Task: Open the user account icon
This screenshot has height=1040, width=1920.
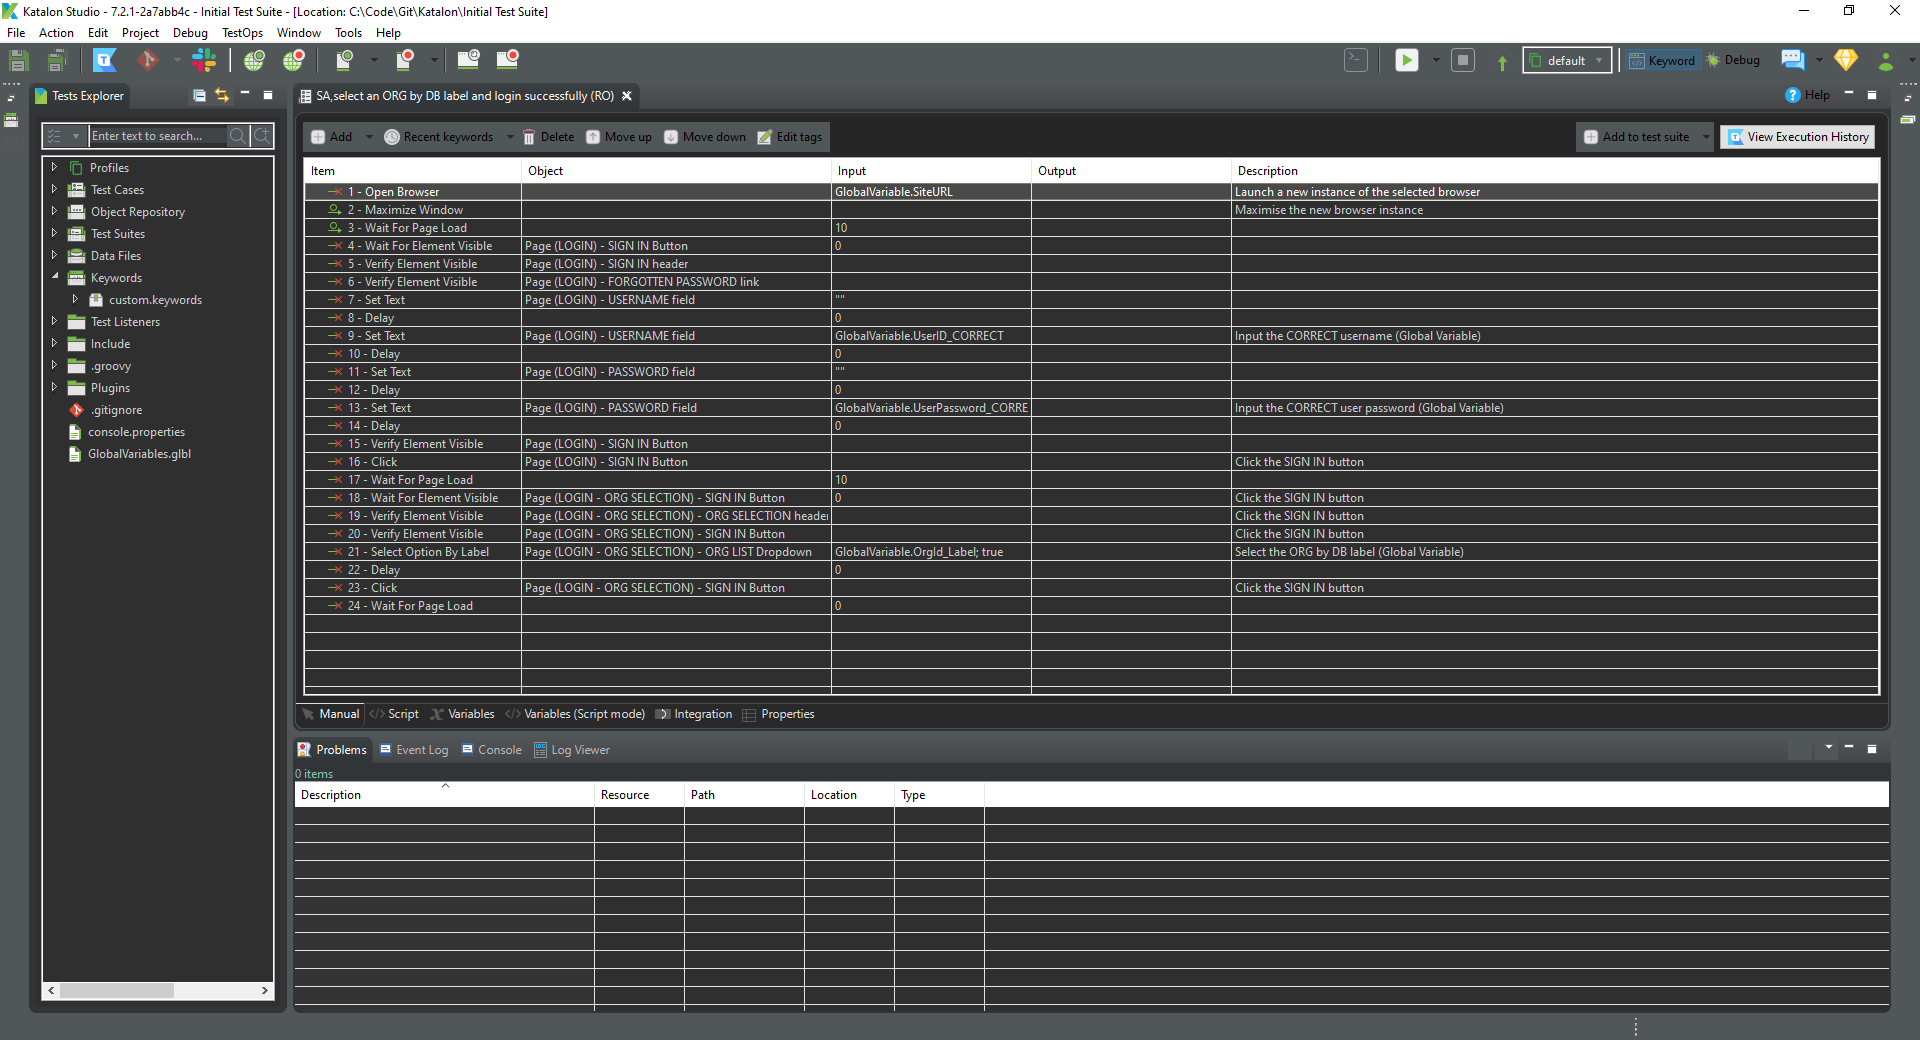Action: pyautogui.click(x=1886, y=61)
